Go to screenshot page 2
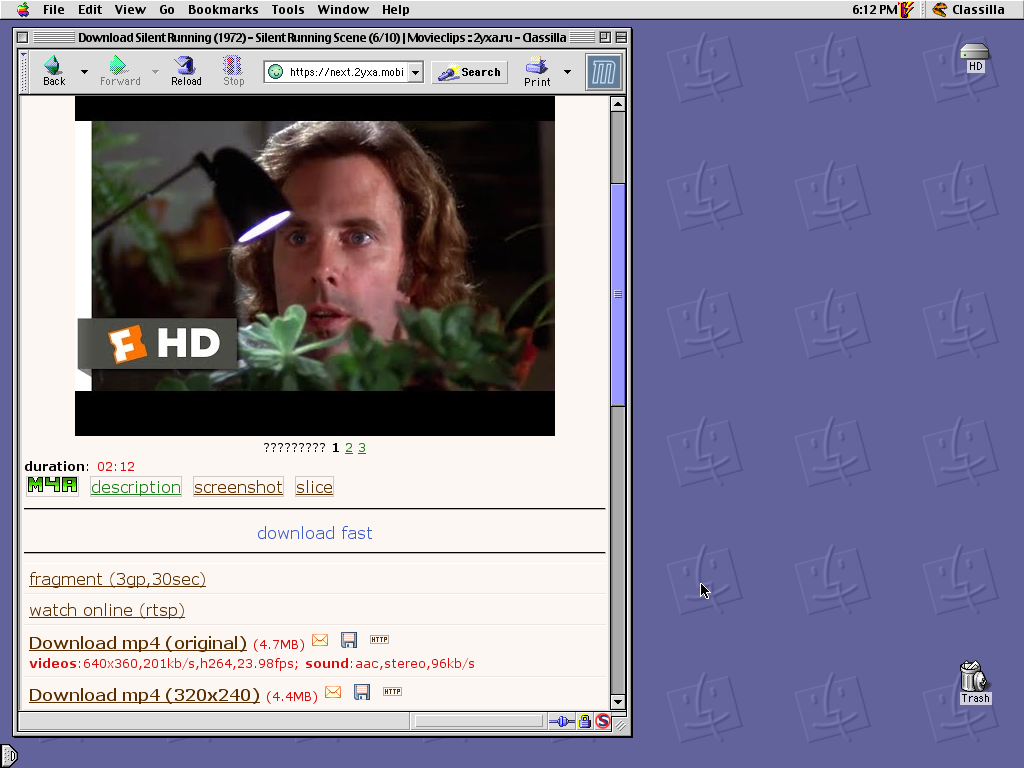Viewport: 1024px width, 768px height. (x=349, y=448)
